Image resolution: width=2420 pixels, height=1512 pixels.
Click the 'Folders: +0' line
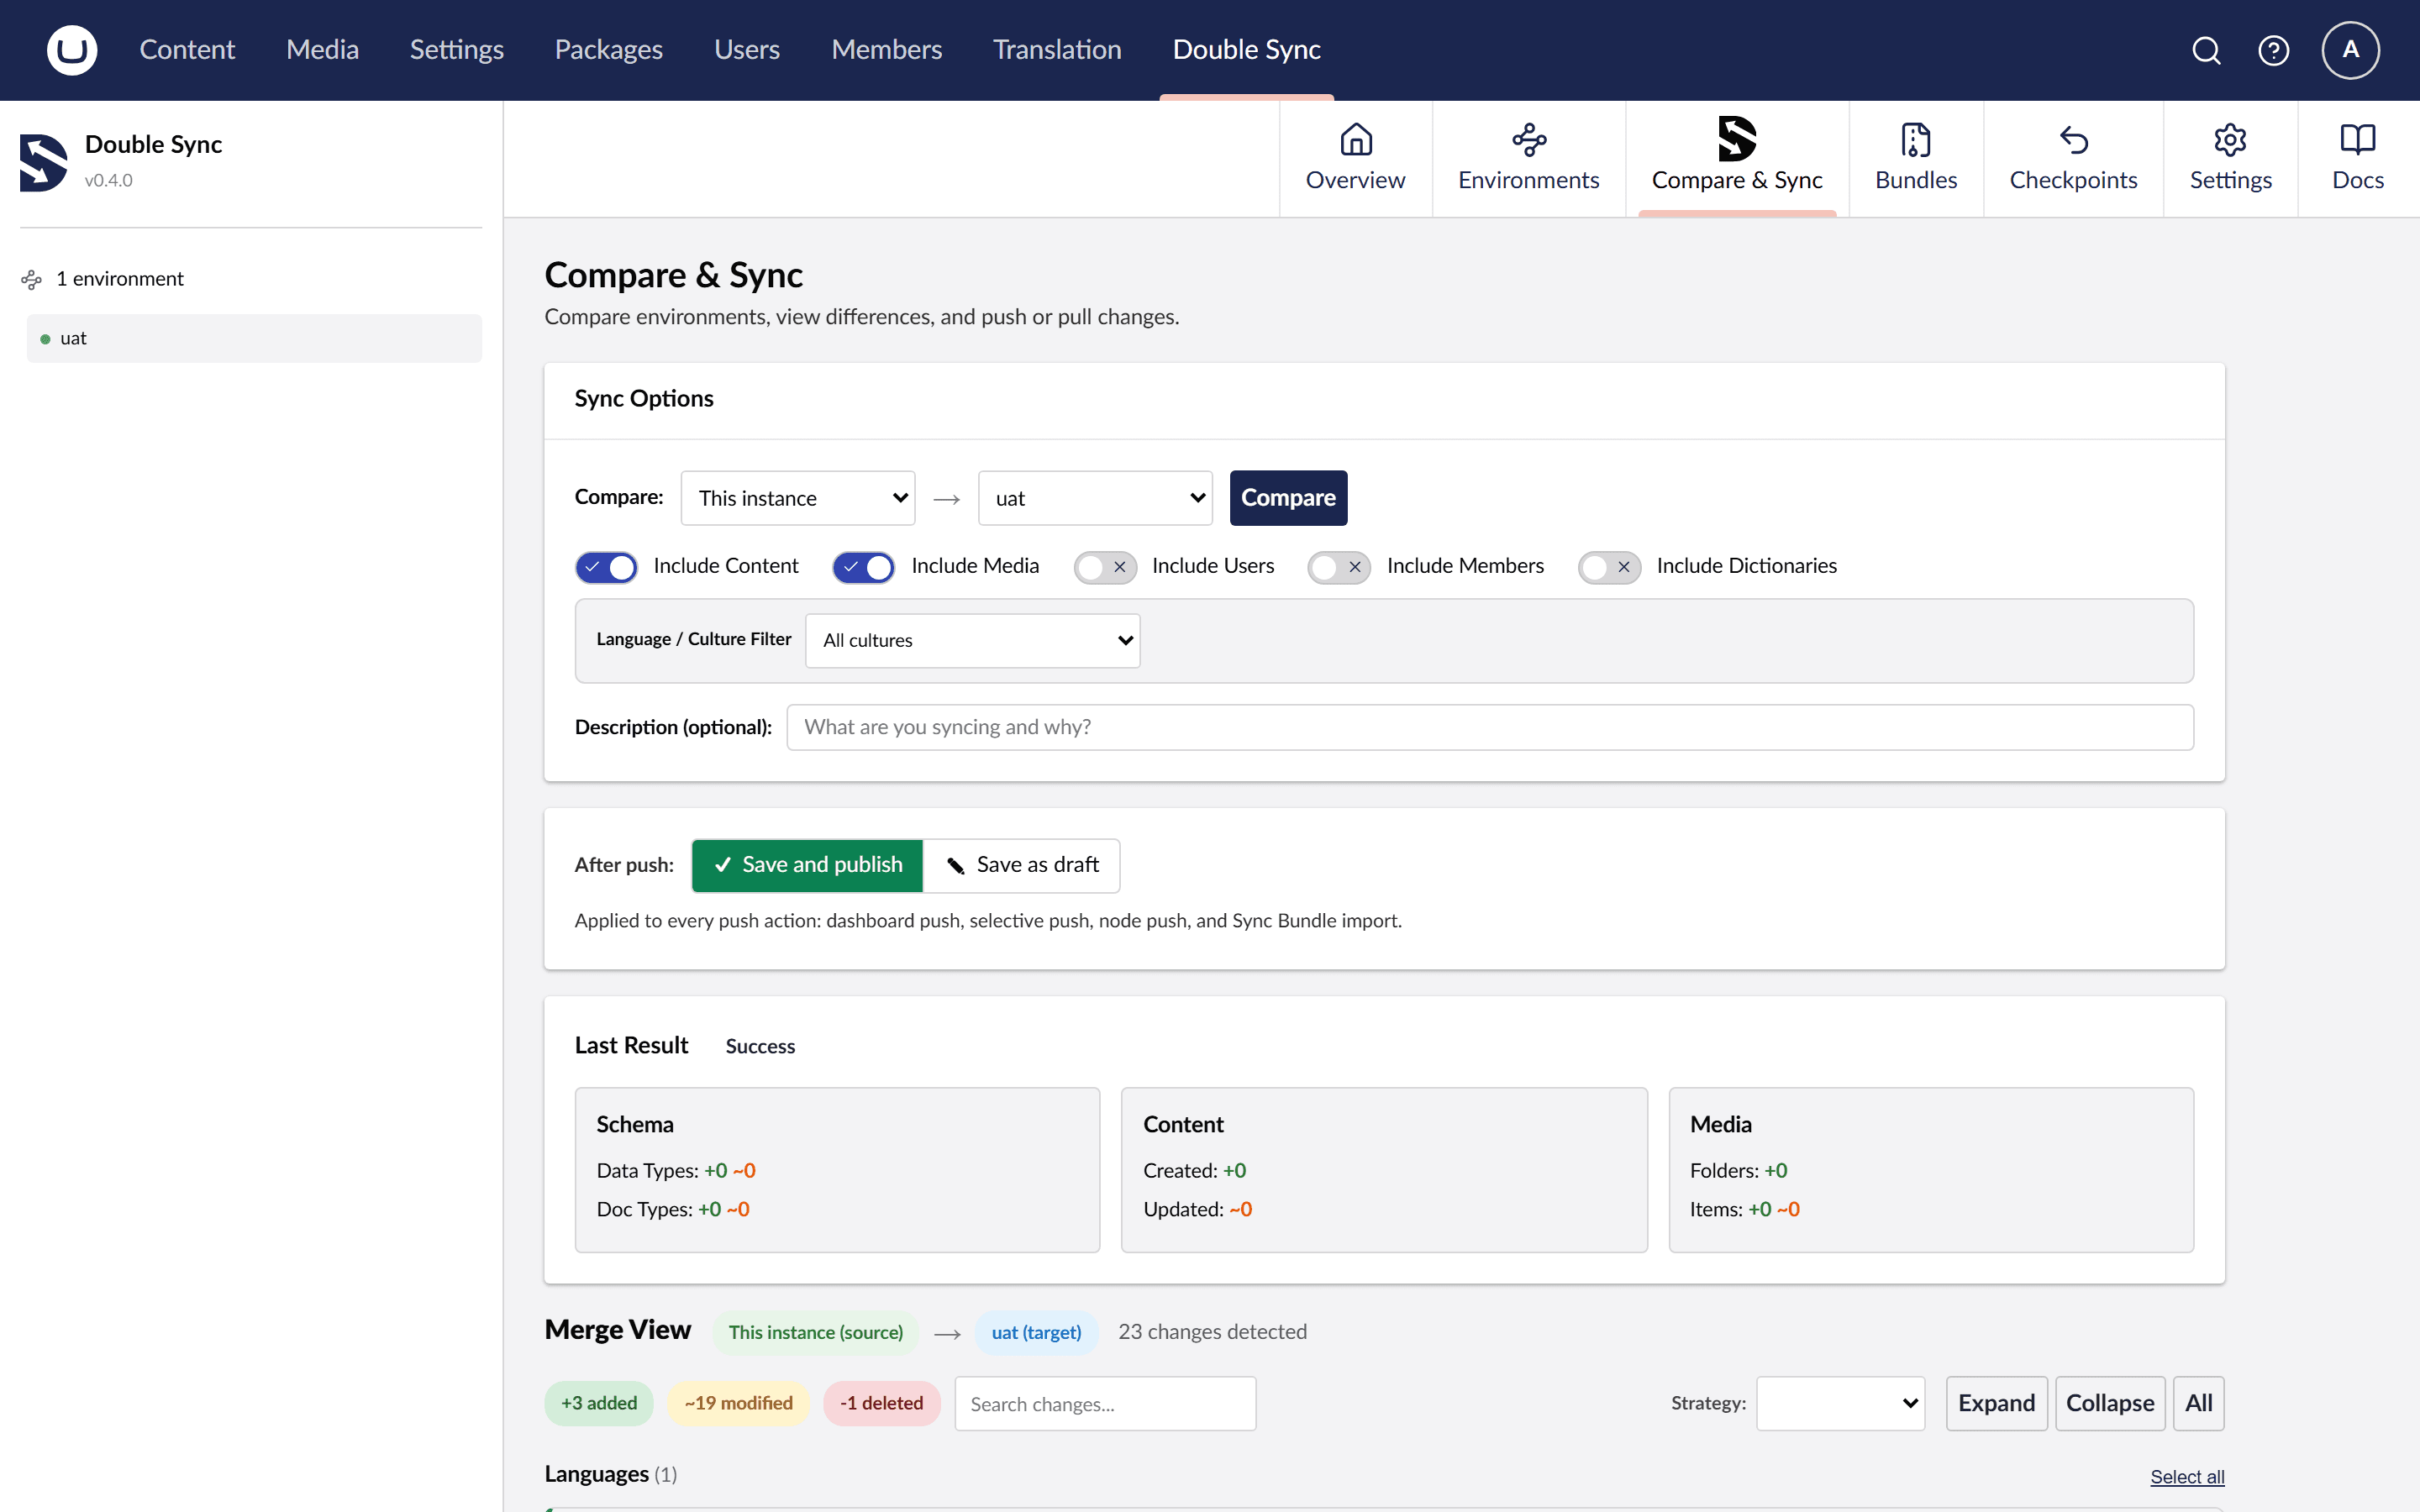point(1739,1171)
